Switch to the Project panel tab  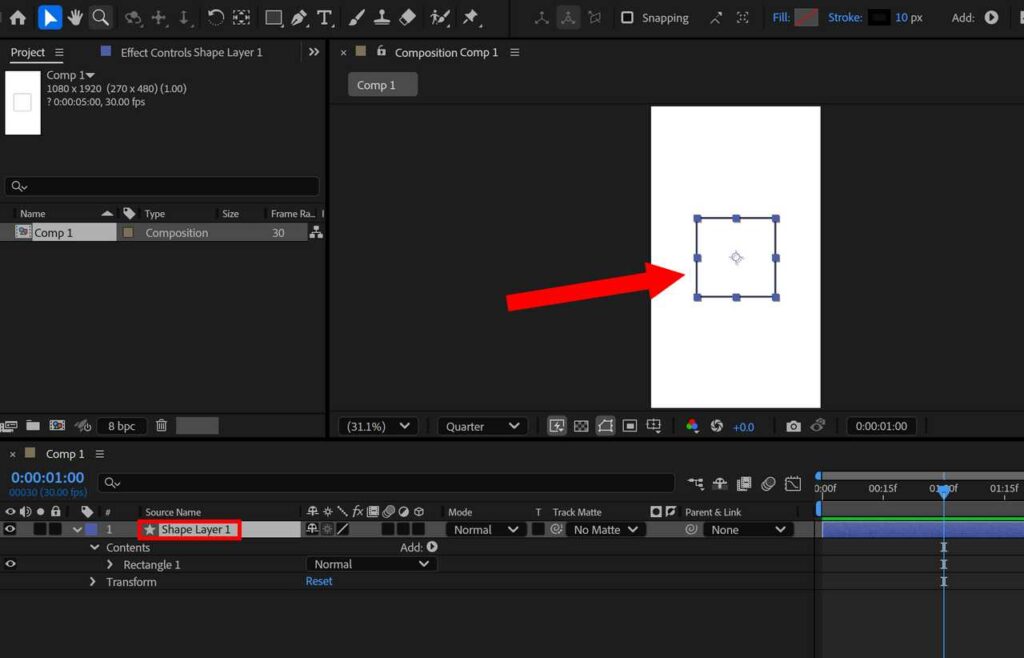point(27,52)
